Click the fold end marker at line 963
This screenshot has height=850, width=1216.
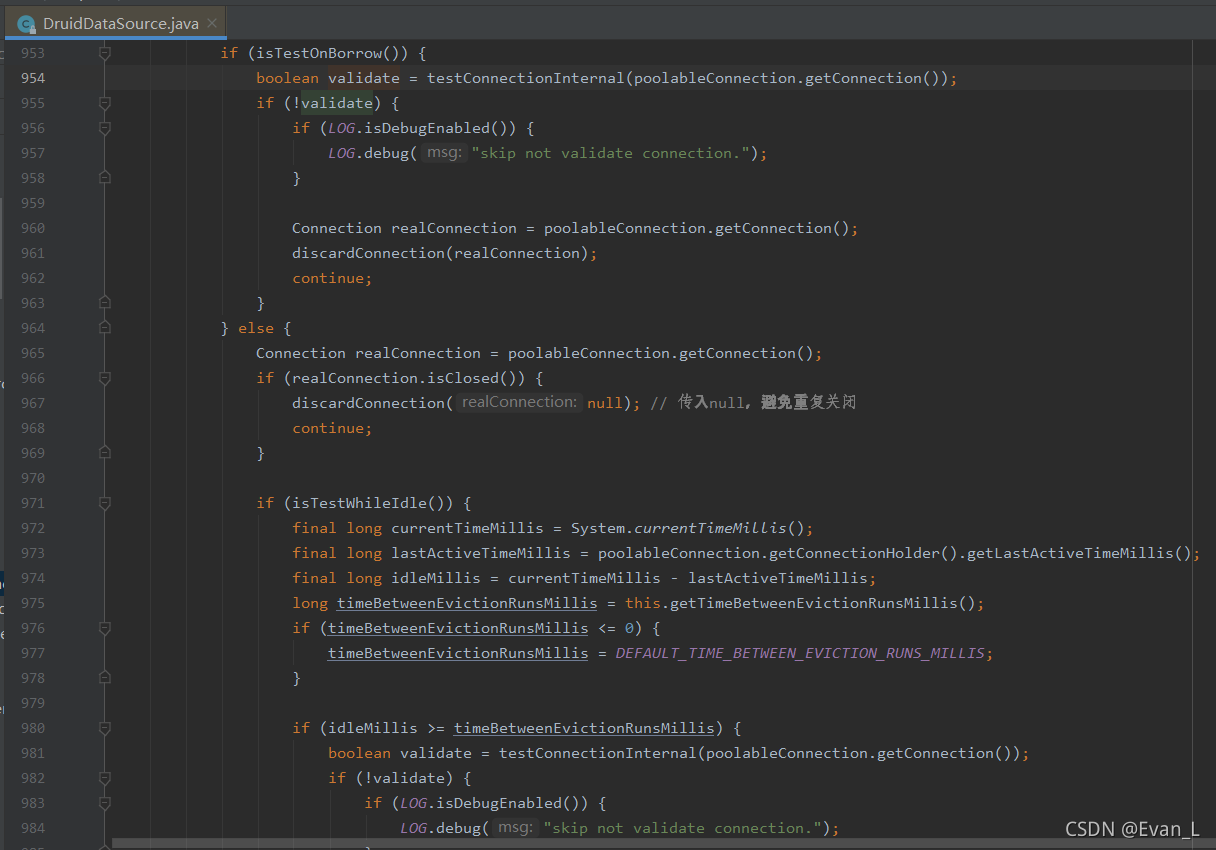click(105, 303)
